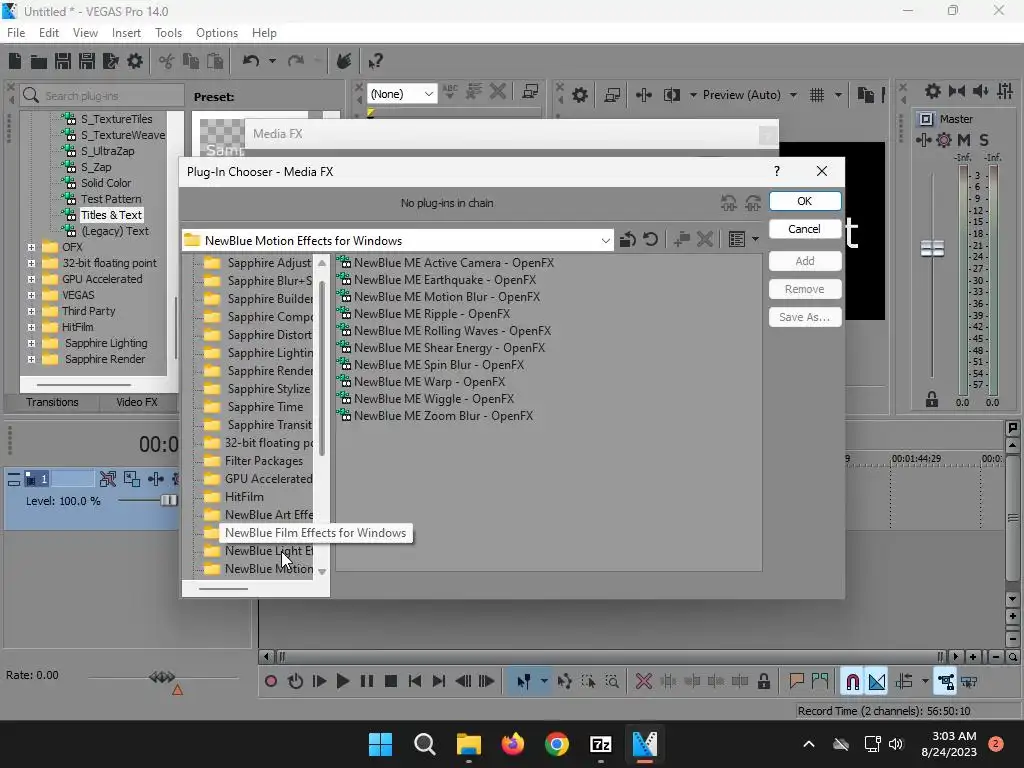Viewport: 1024px width, 768px height.
Task: Click Go to Start transport button
Action: click(415, 681)
